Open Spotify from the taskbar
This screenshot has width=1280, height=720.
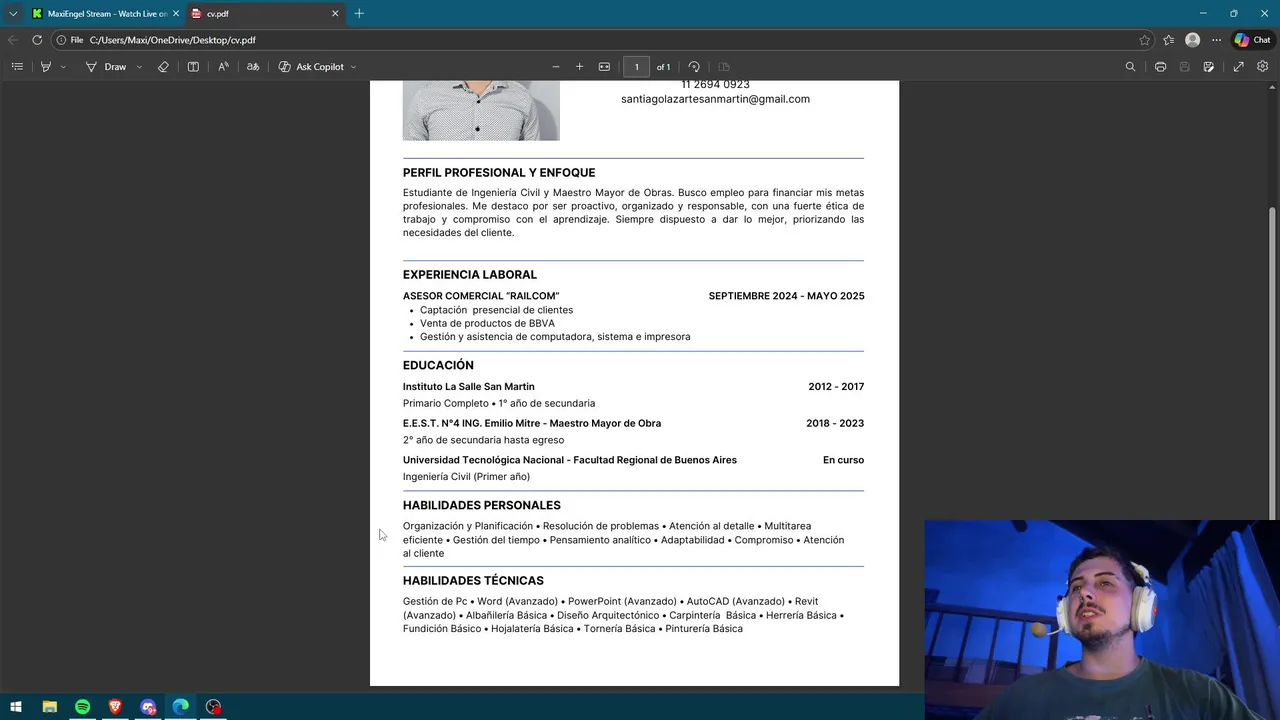coord(82,707)
